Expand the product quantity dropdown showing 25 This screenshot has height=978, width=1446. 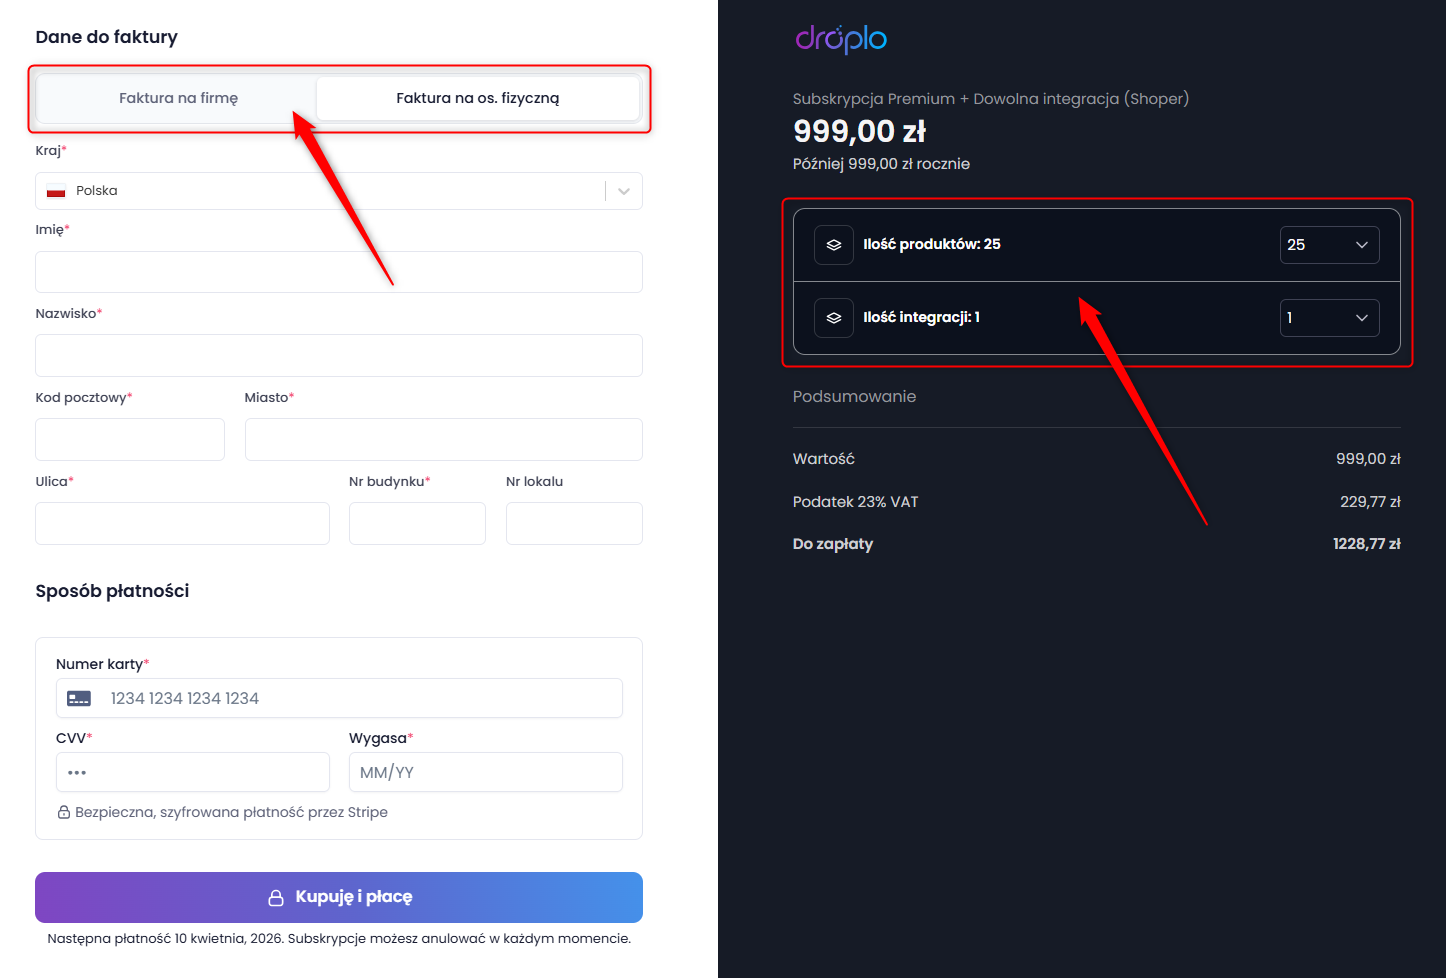click(1329, 245)
